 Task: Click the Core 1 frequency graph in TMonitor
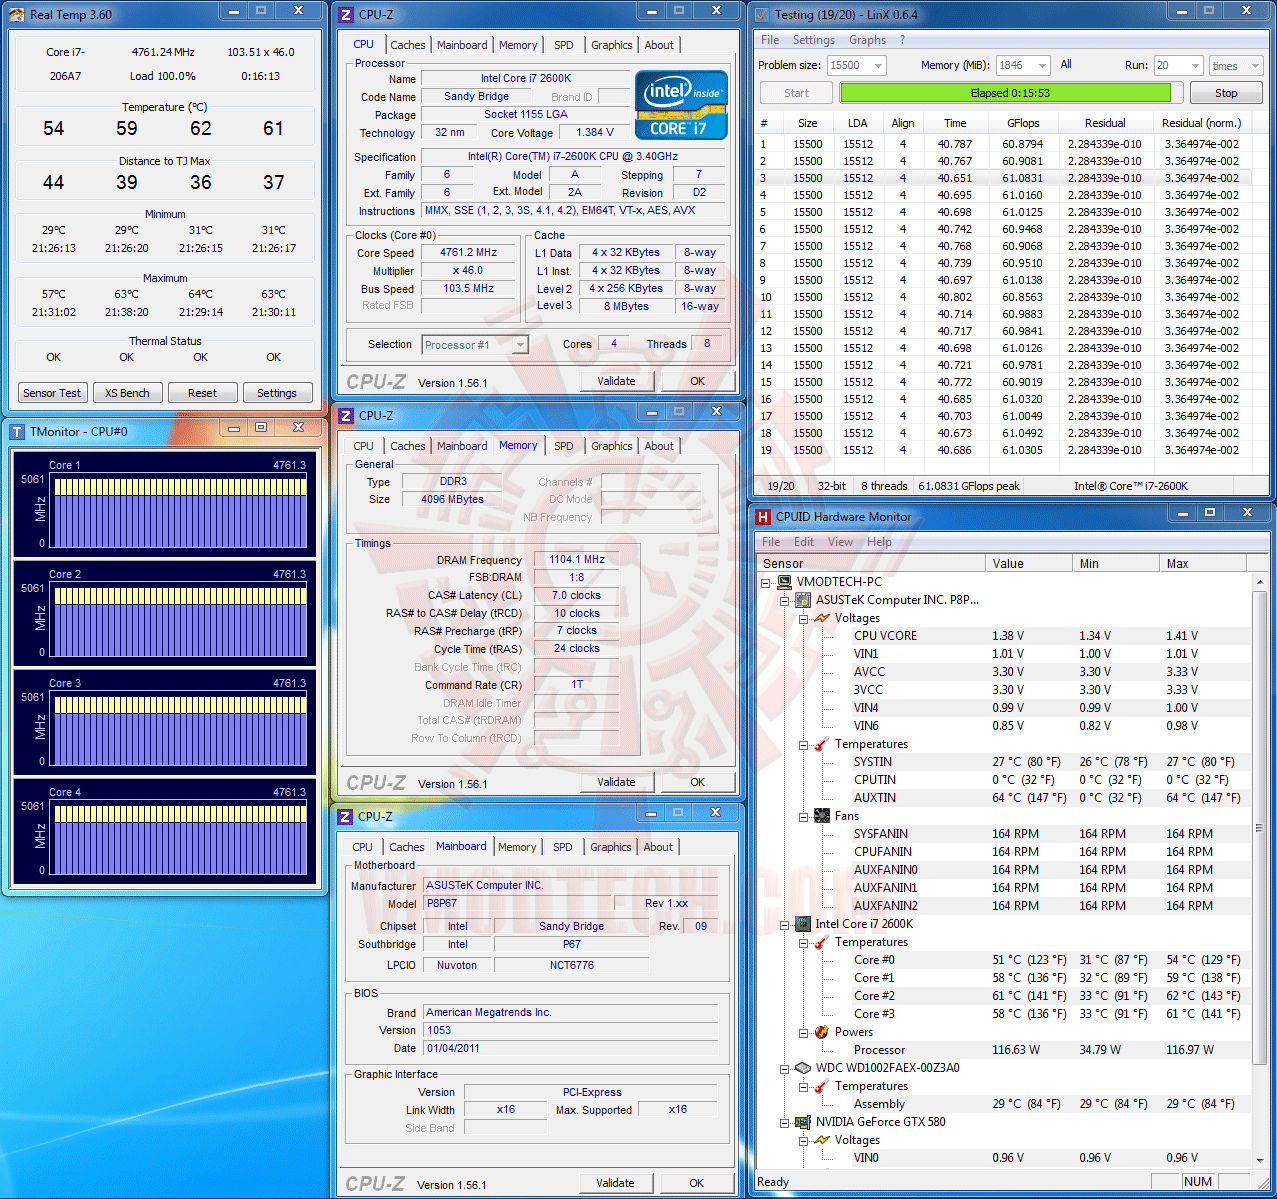164,504
